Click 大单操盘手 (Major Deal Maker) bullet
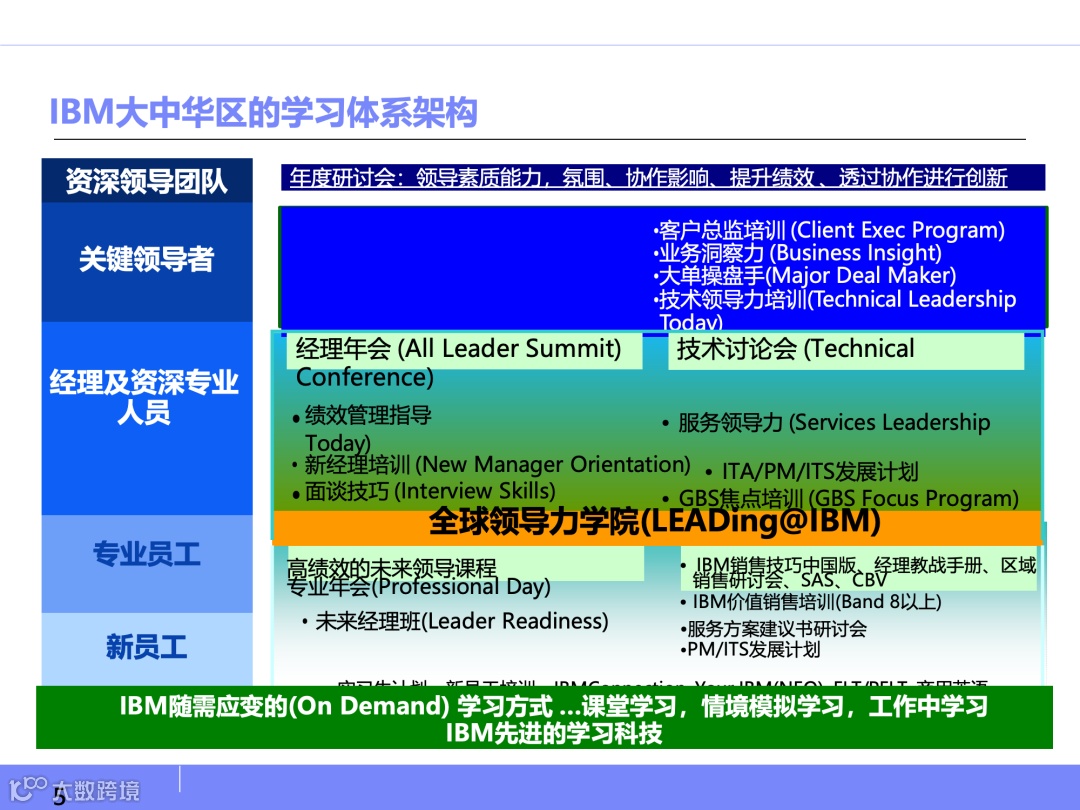 [804, 276]
